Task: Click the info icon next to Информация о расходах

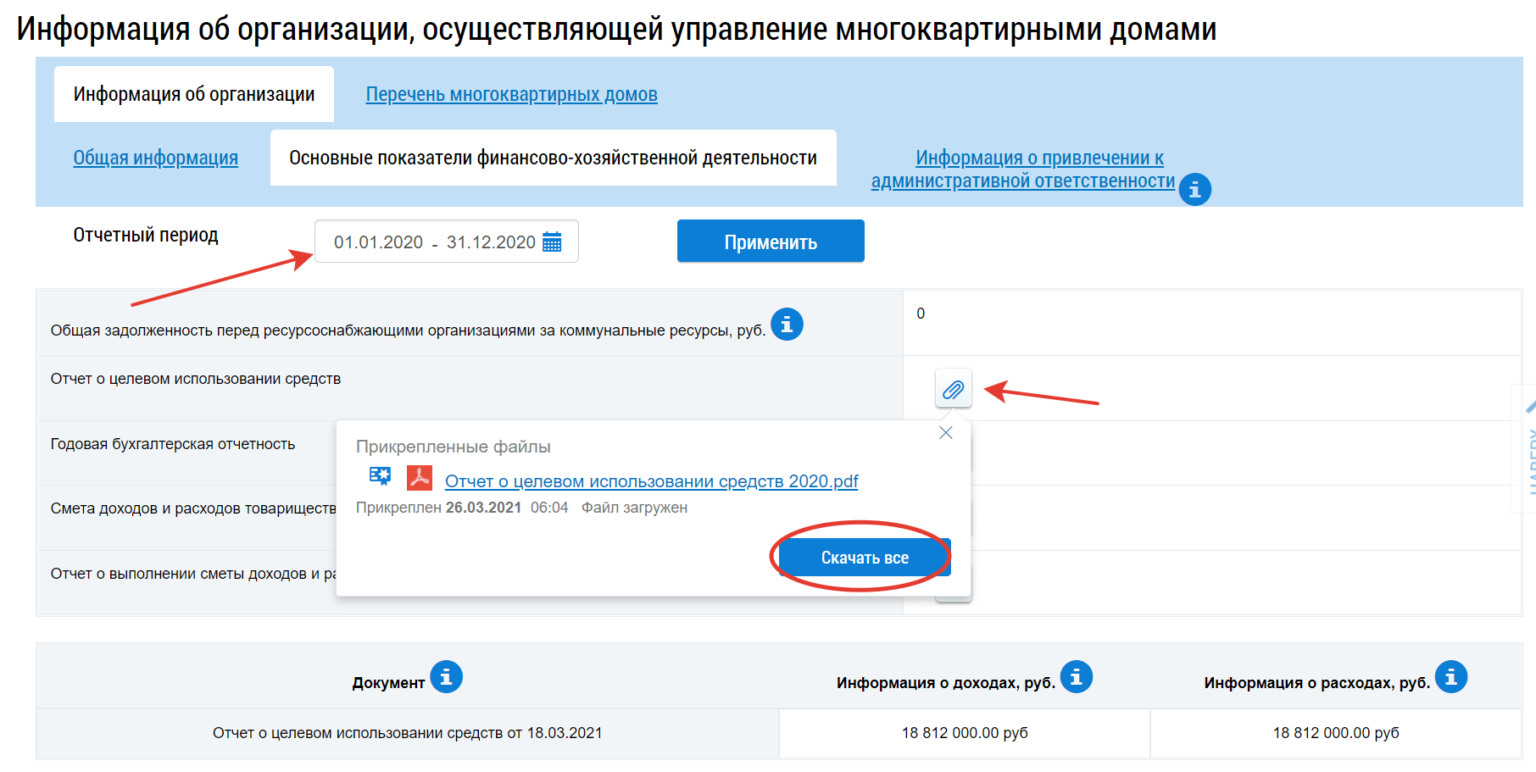Action: (1450, 676)
